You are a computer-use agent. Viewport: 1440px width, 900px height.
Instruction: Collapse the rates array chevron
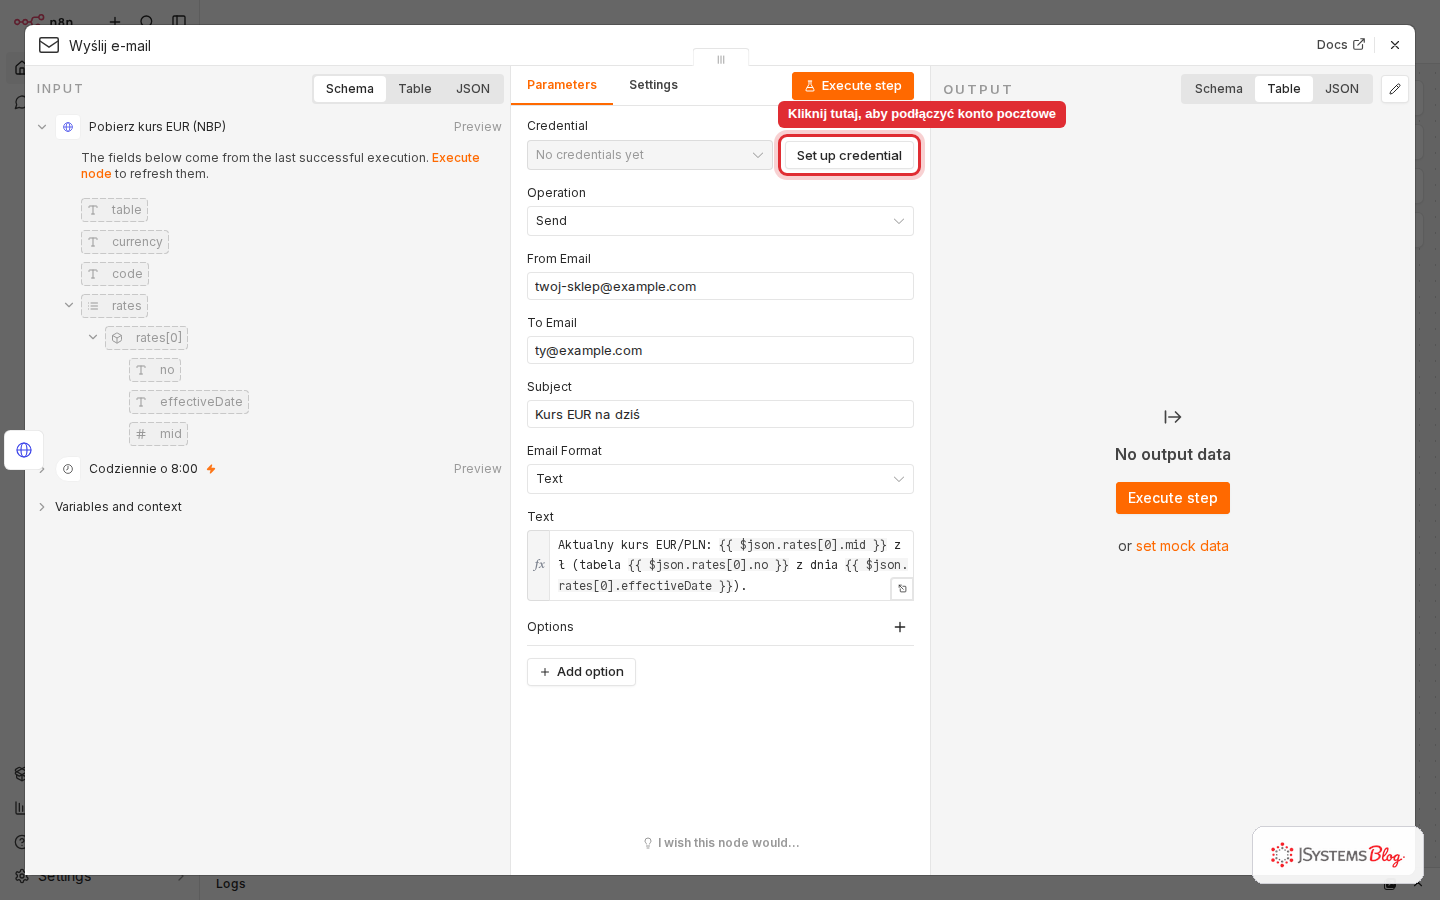69,306
